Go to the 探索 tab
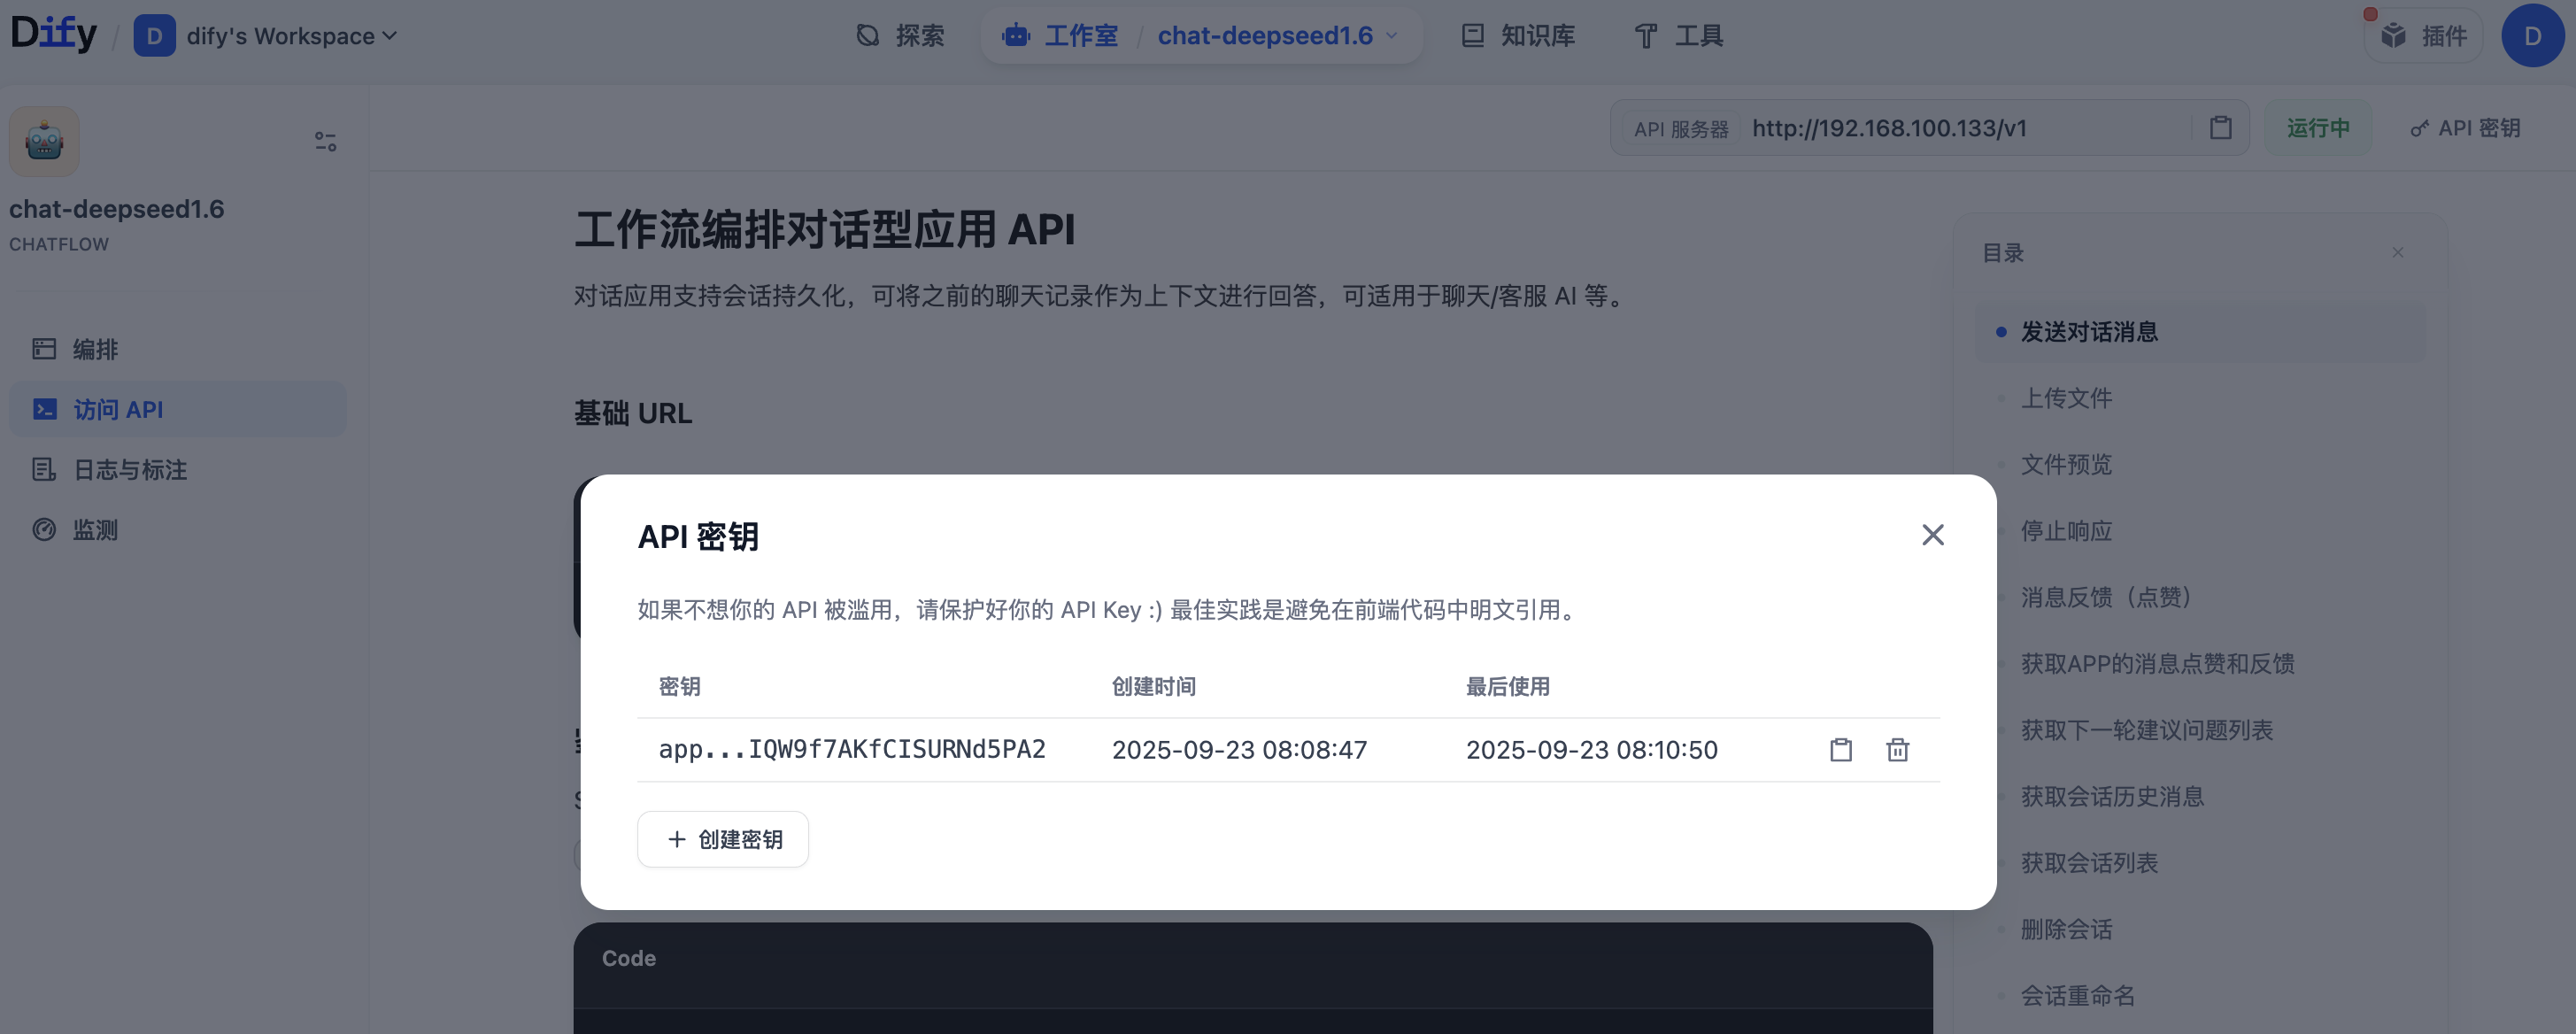 (900, 36)
